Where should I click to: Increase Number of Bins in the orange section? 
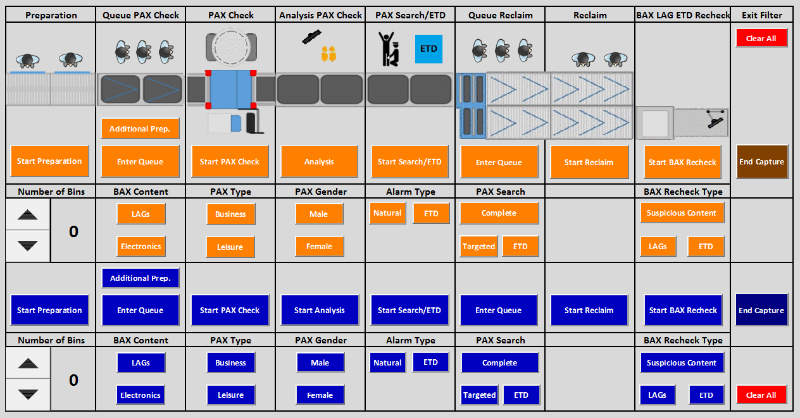coord(28,213)
